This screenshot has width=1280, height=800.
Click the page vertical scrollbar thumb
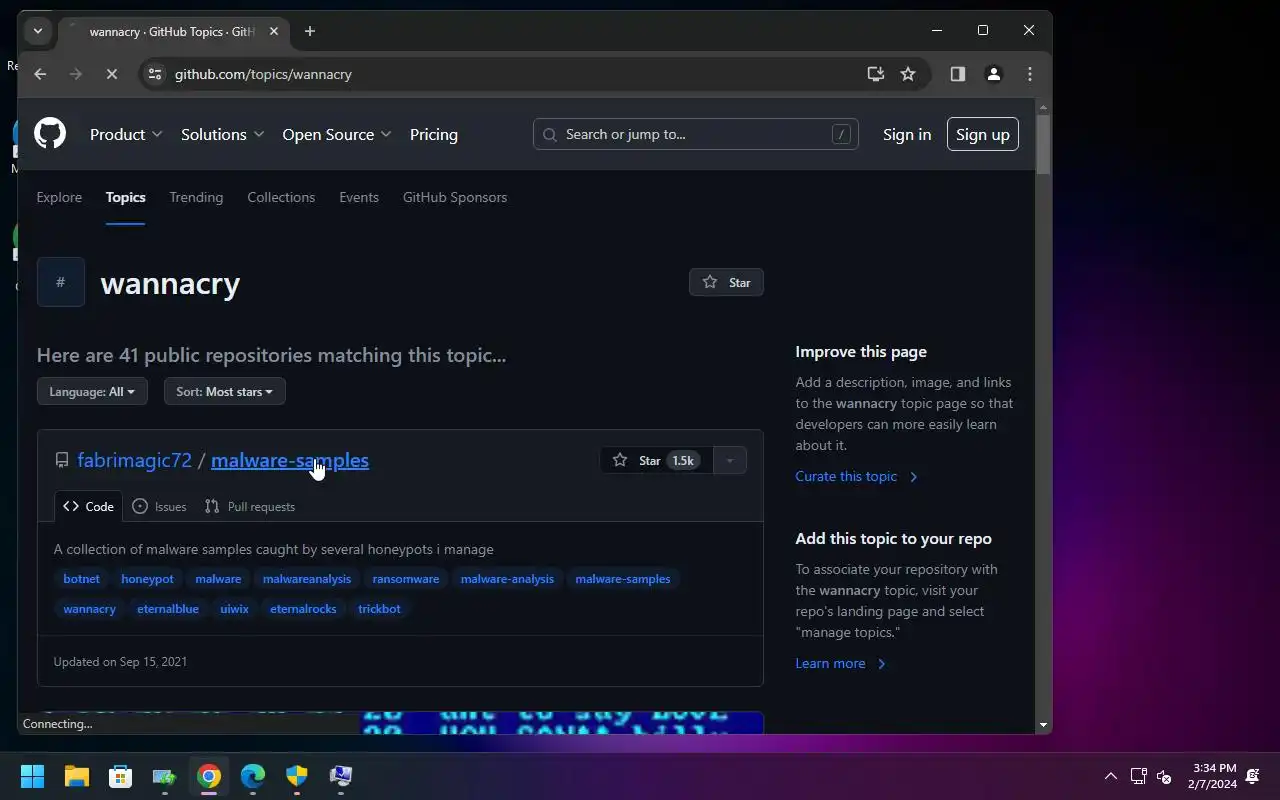click(x=1044, y=145)
